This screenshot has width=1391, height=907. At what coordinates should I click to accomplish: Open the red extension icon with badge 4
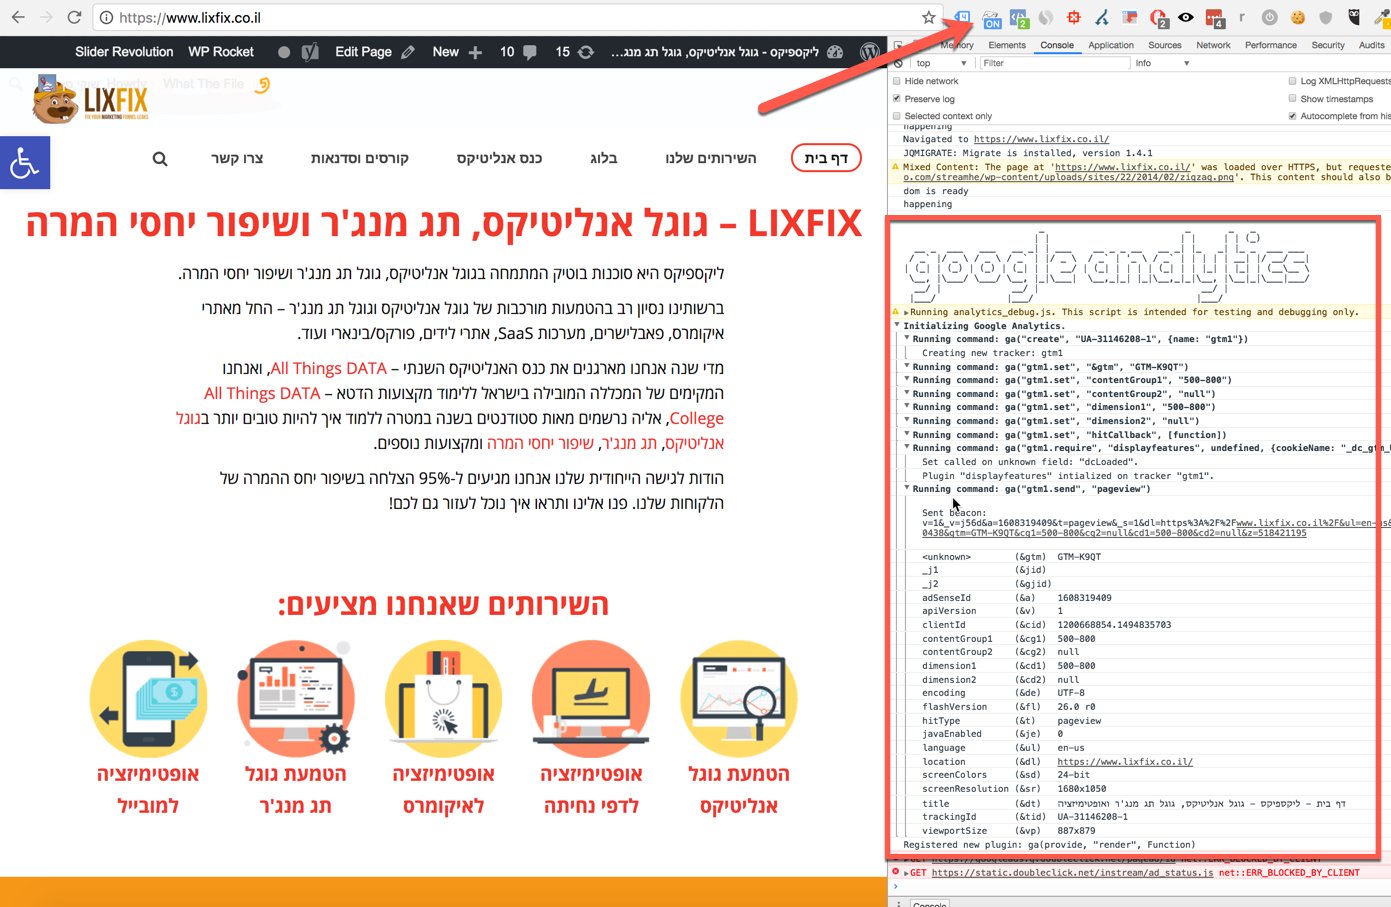(1214, 18)
